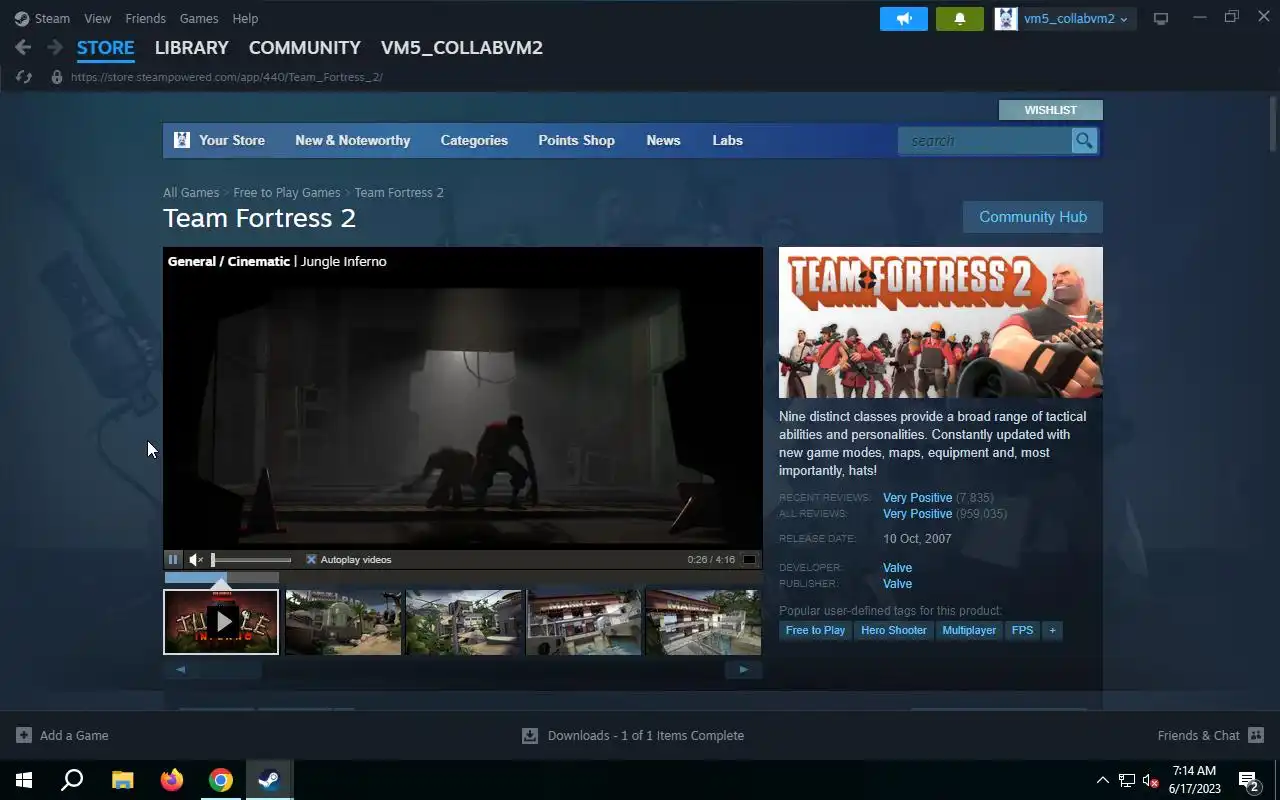
Task: Open announcements via the megaphone icon
Action: pyautogui.click(x=904, y=18)
